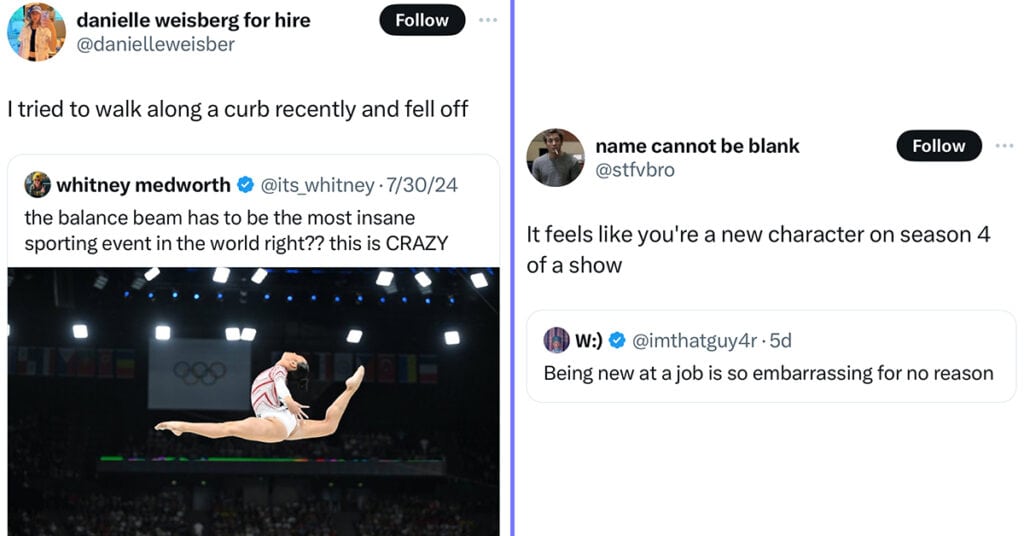The height and width of the screenshot is (536, 1024).
Task: Open more options on stfvbro's tweet
Action: (x=1004, y=146)
